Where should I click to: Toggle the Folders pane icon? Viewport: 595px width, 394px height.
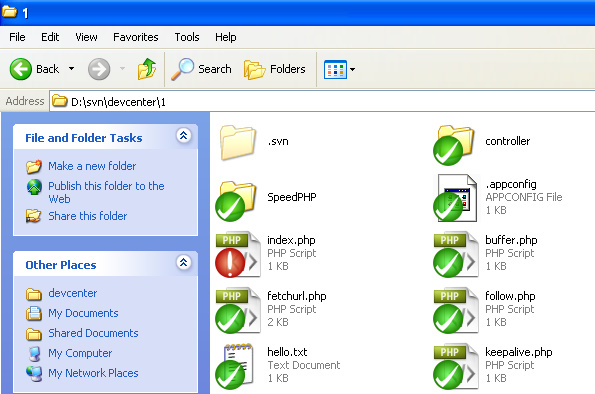[x=254, y=69]
